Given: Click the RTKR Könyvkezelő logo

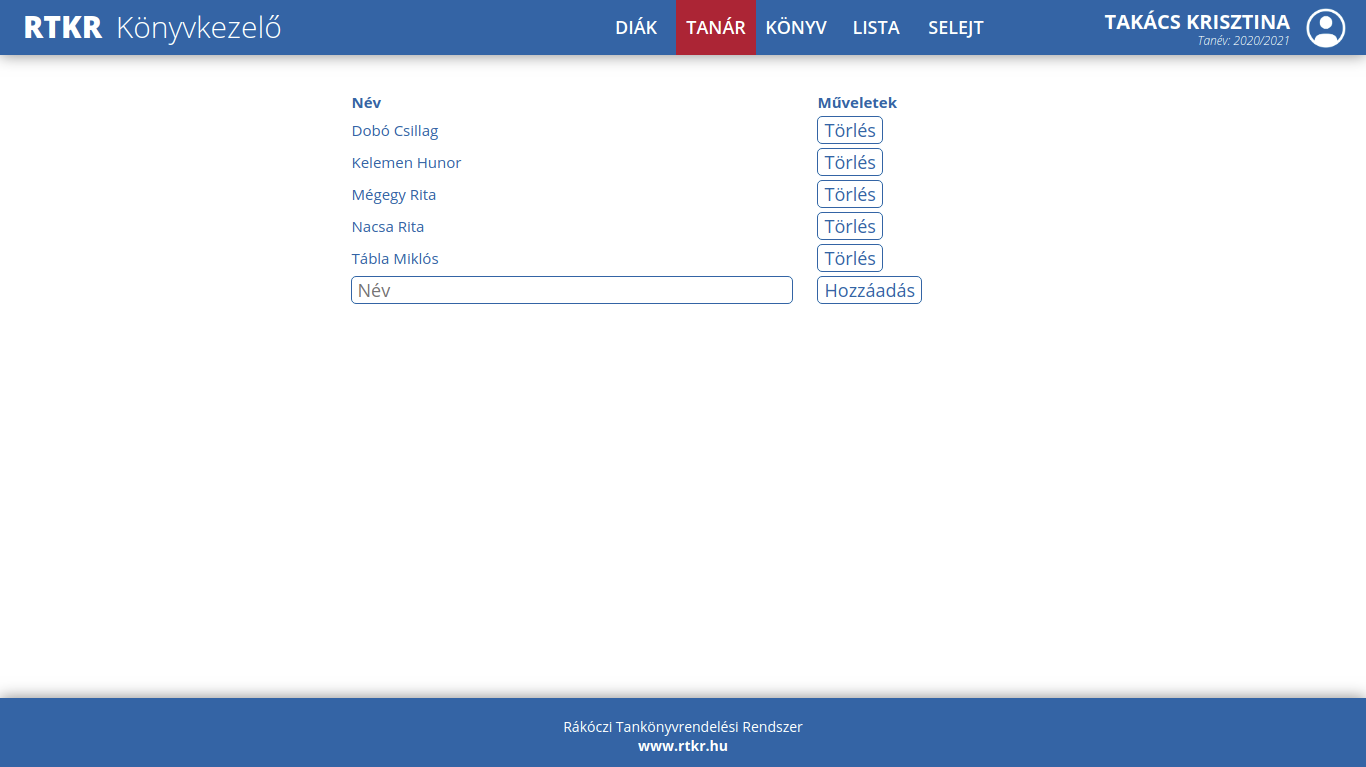Looking at the screenshot, I should [152, 28].
